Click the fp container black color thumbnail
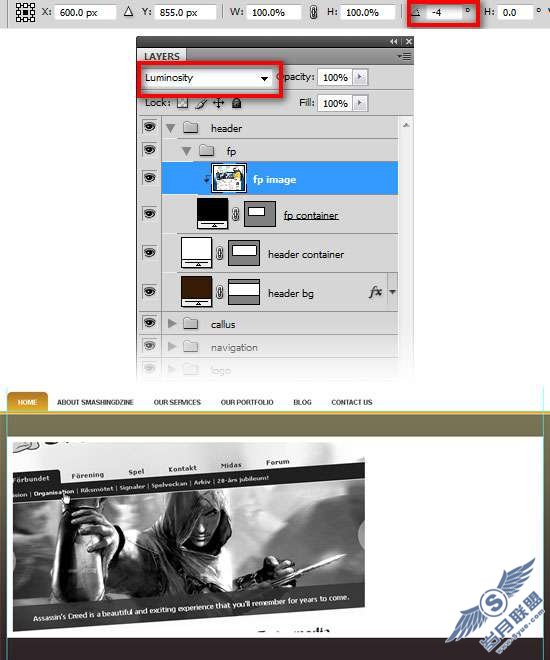Viewport: 550px width, 660px height. coord(213,214)
